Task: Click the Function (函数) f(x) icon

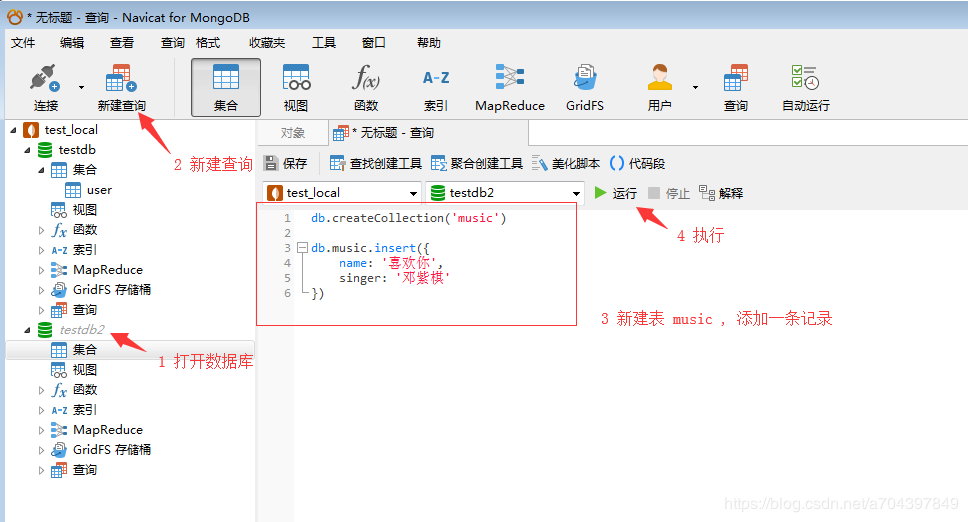Action: tap(365, 78)
